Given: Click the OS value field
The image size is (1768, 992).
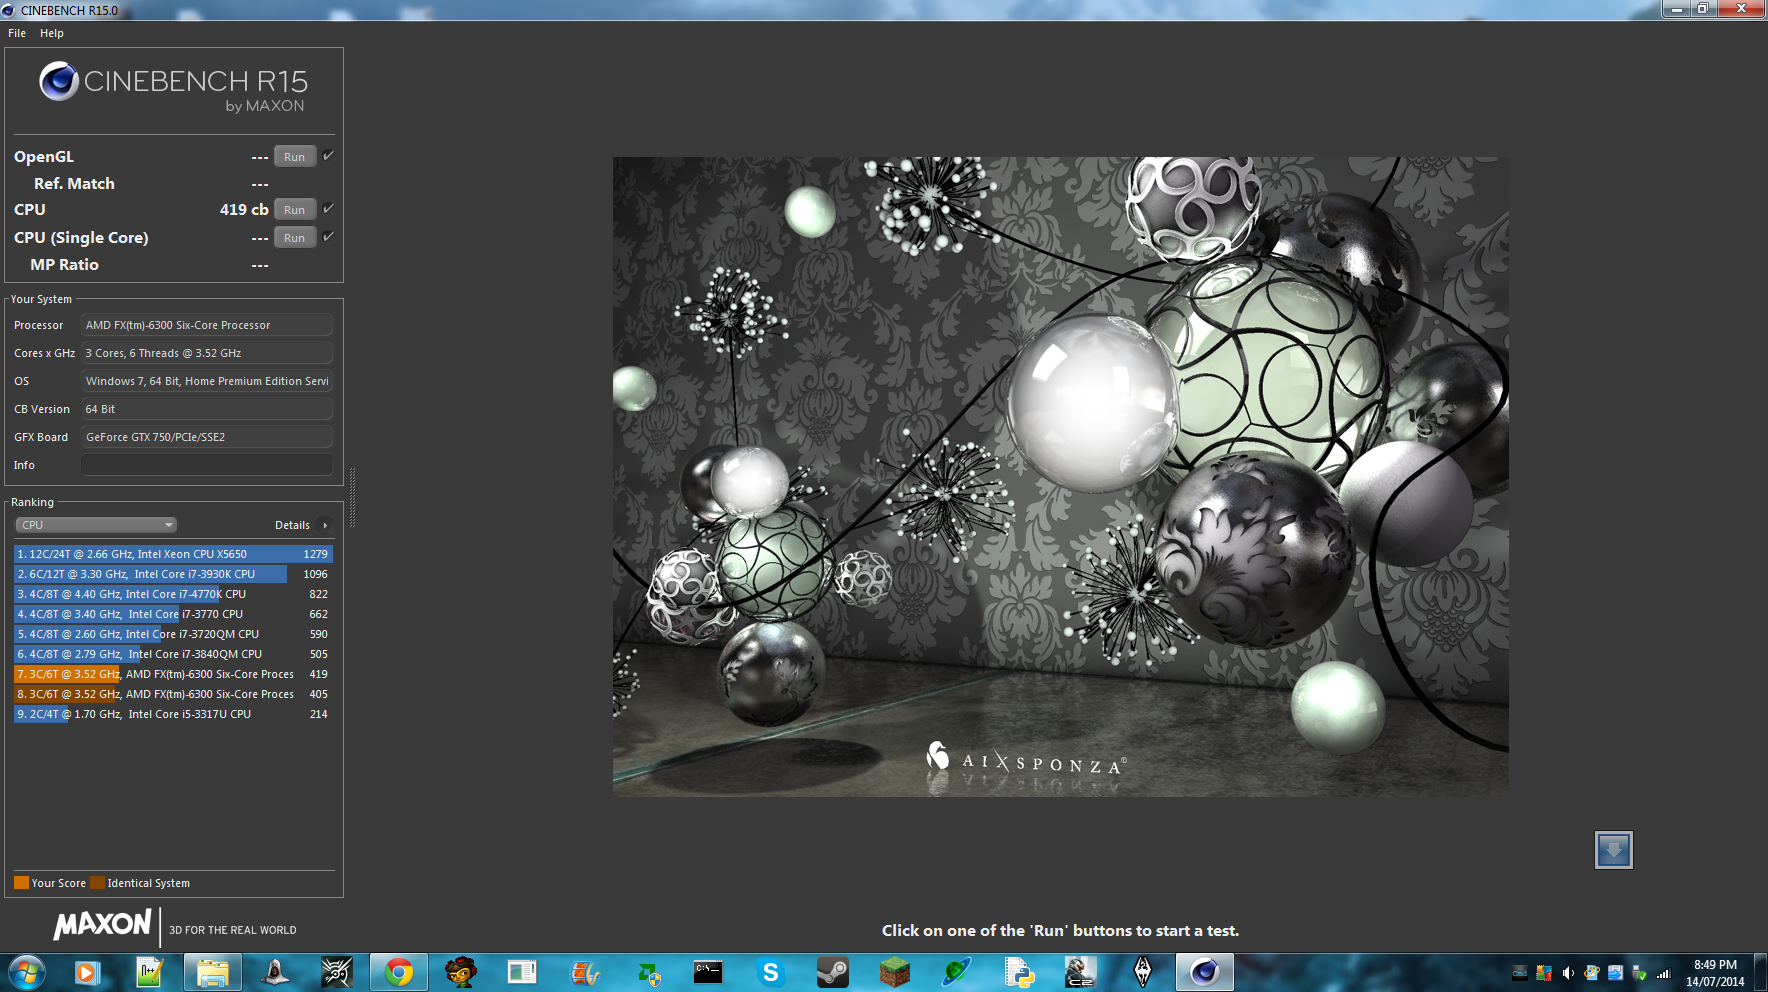Looking at the screenshot, I should tap(207, 381).
